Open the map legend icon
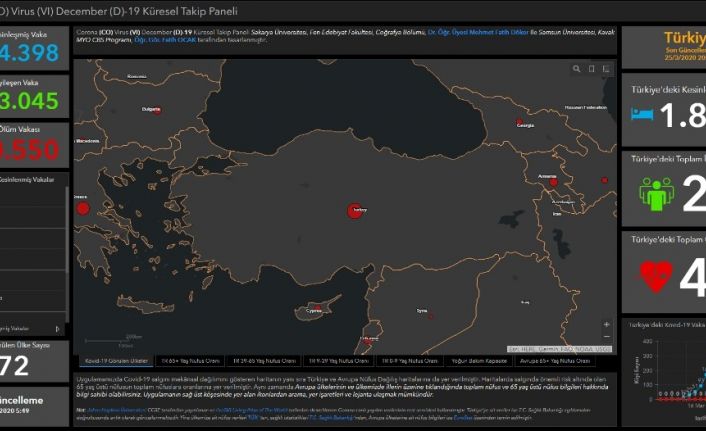706x431 pixels. tap(606, 70)
